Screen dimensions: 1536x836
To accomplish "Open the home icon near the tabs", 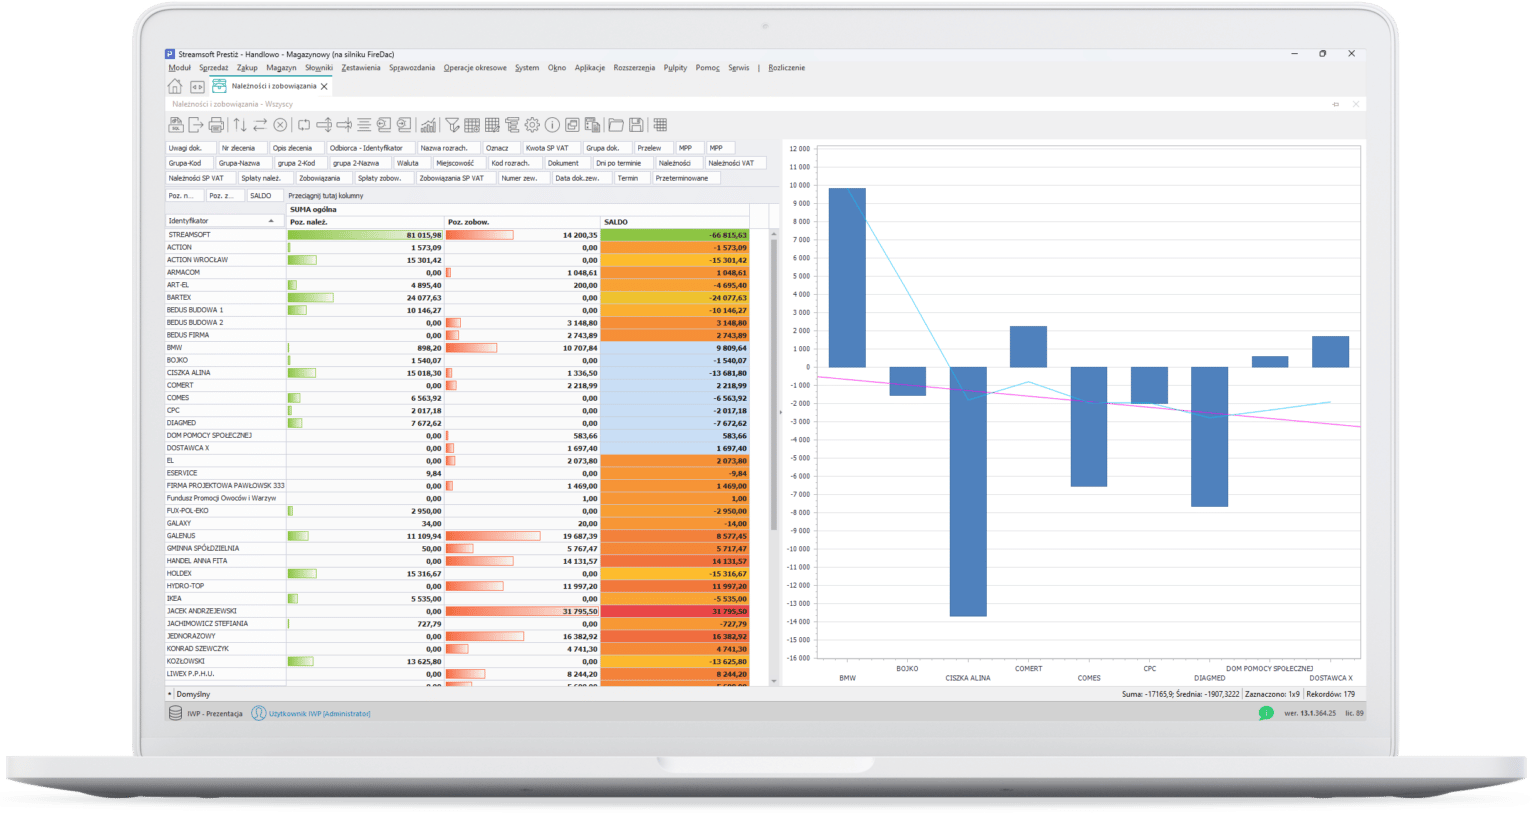I will 174,86.
